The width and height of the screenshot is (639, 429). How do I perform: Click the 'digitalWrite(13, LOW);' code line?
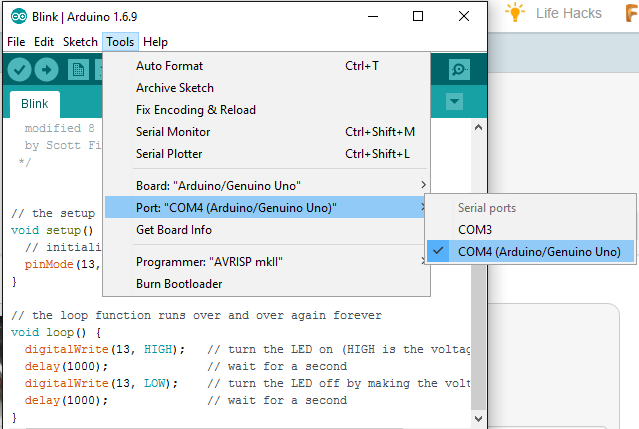[101, 383]
